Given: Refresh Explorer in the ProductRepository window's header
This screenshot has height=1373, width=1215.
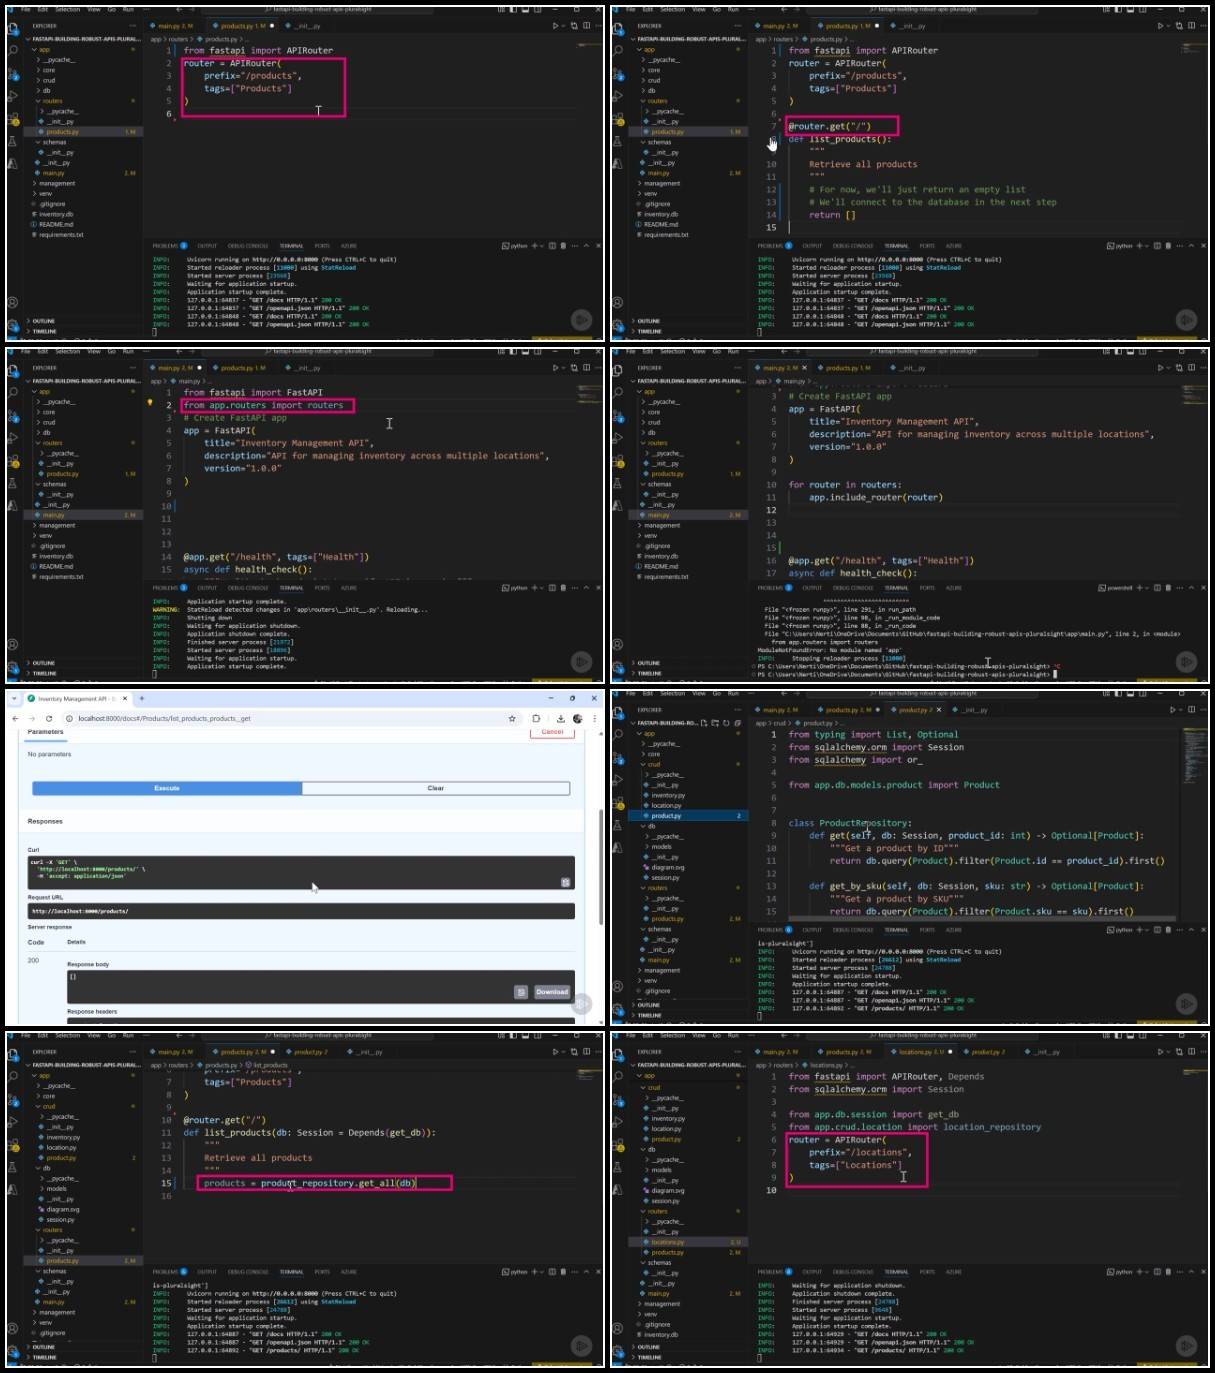Looking at the screenshot, I should pos(727,722).
